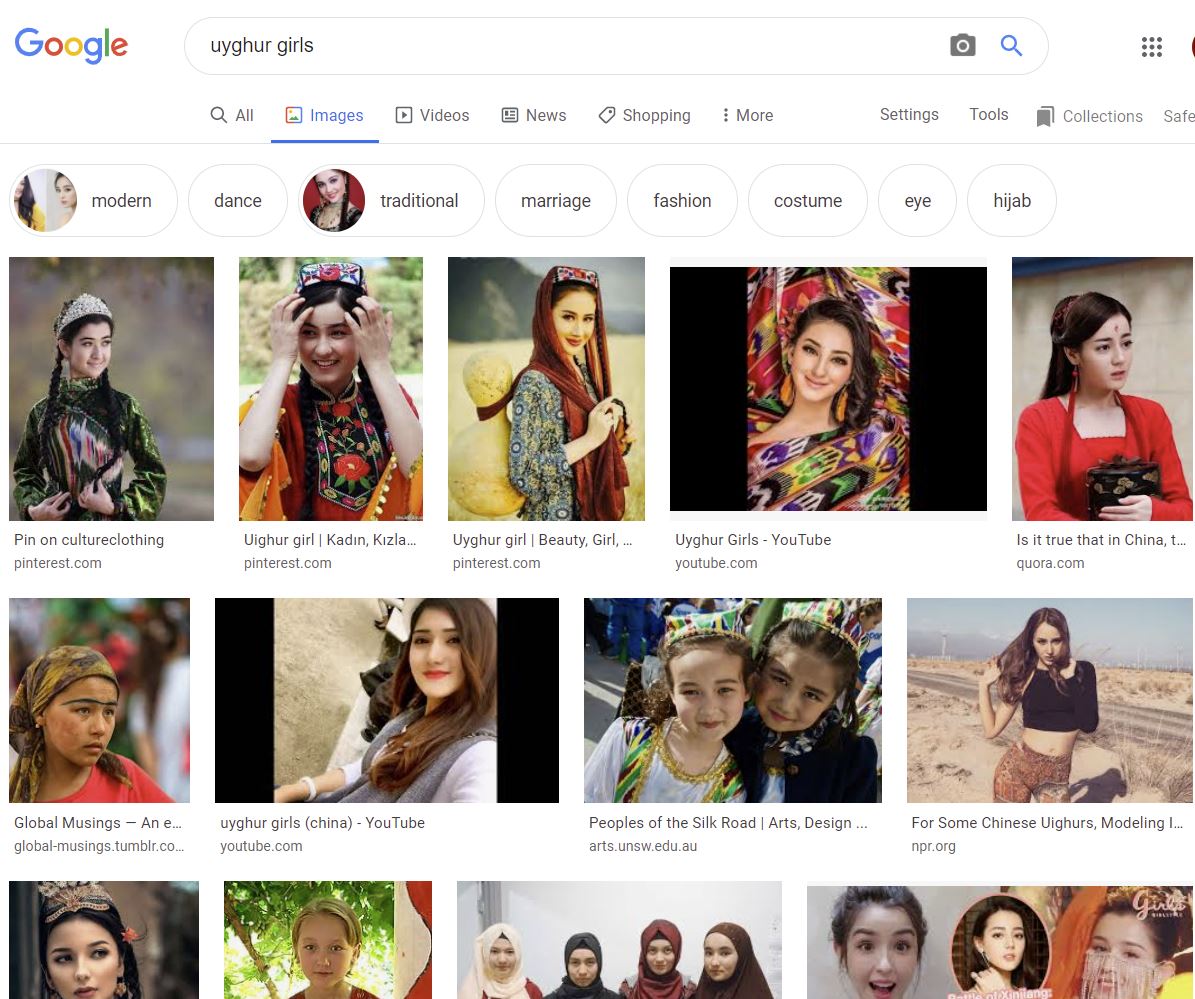Open the npr.org modeling article link

[x=1047, y=823]
